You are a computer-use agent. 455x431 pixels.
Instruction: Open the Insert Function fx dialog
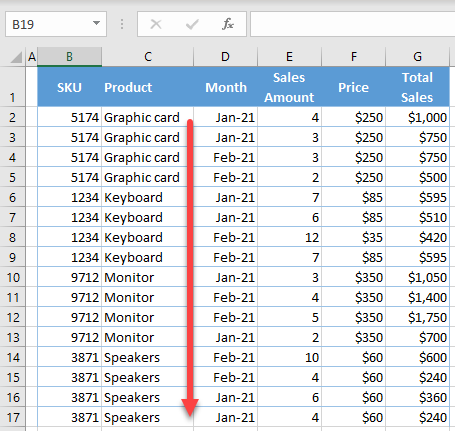(x=228, y=24)
